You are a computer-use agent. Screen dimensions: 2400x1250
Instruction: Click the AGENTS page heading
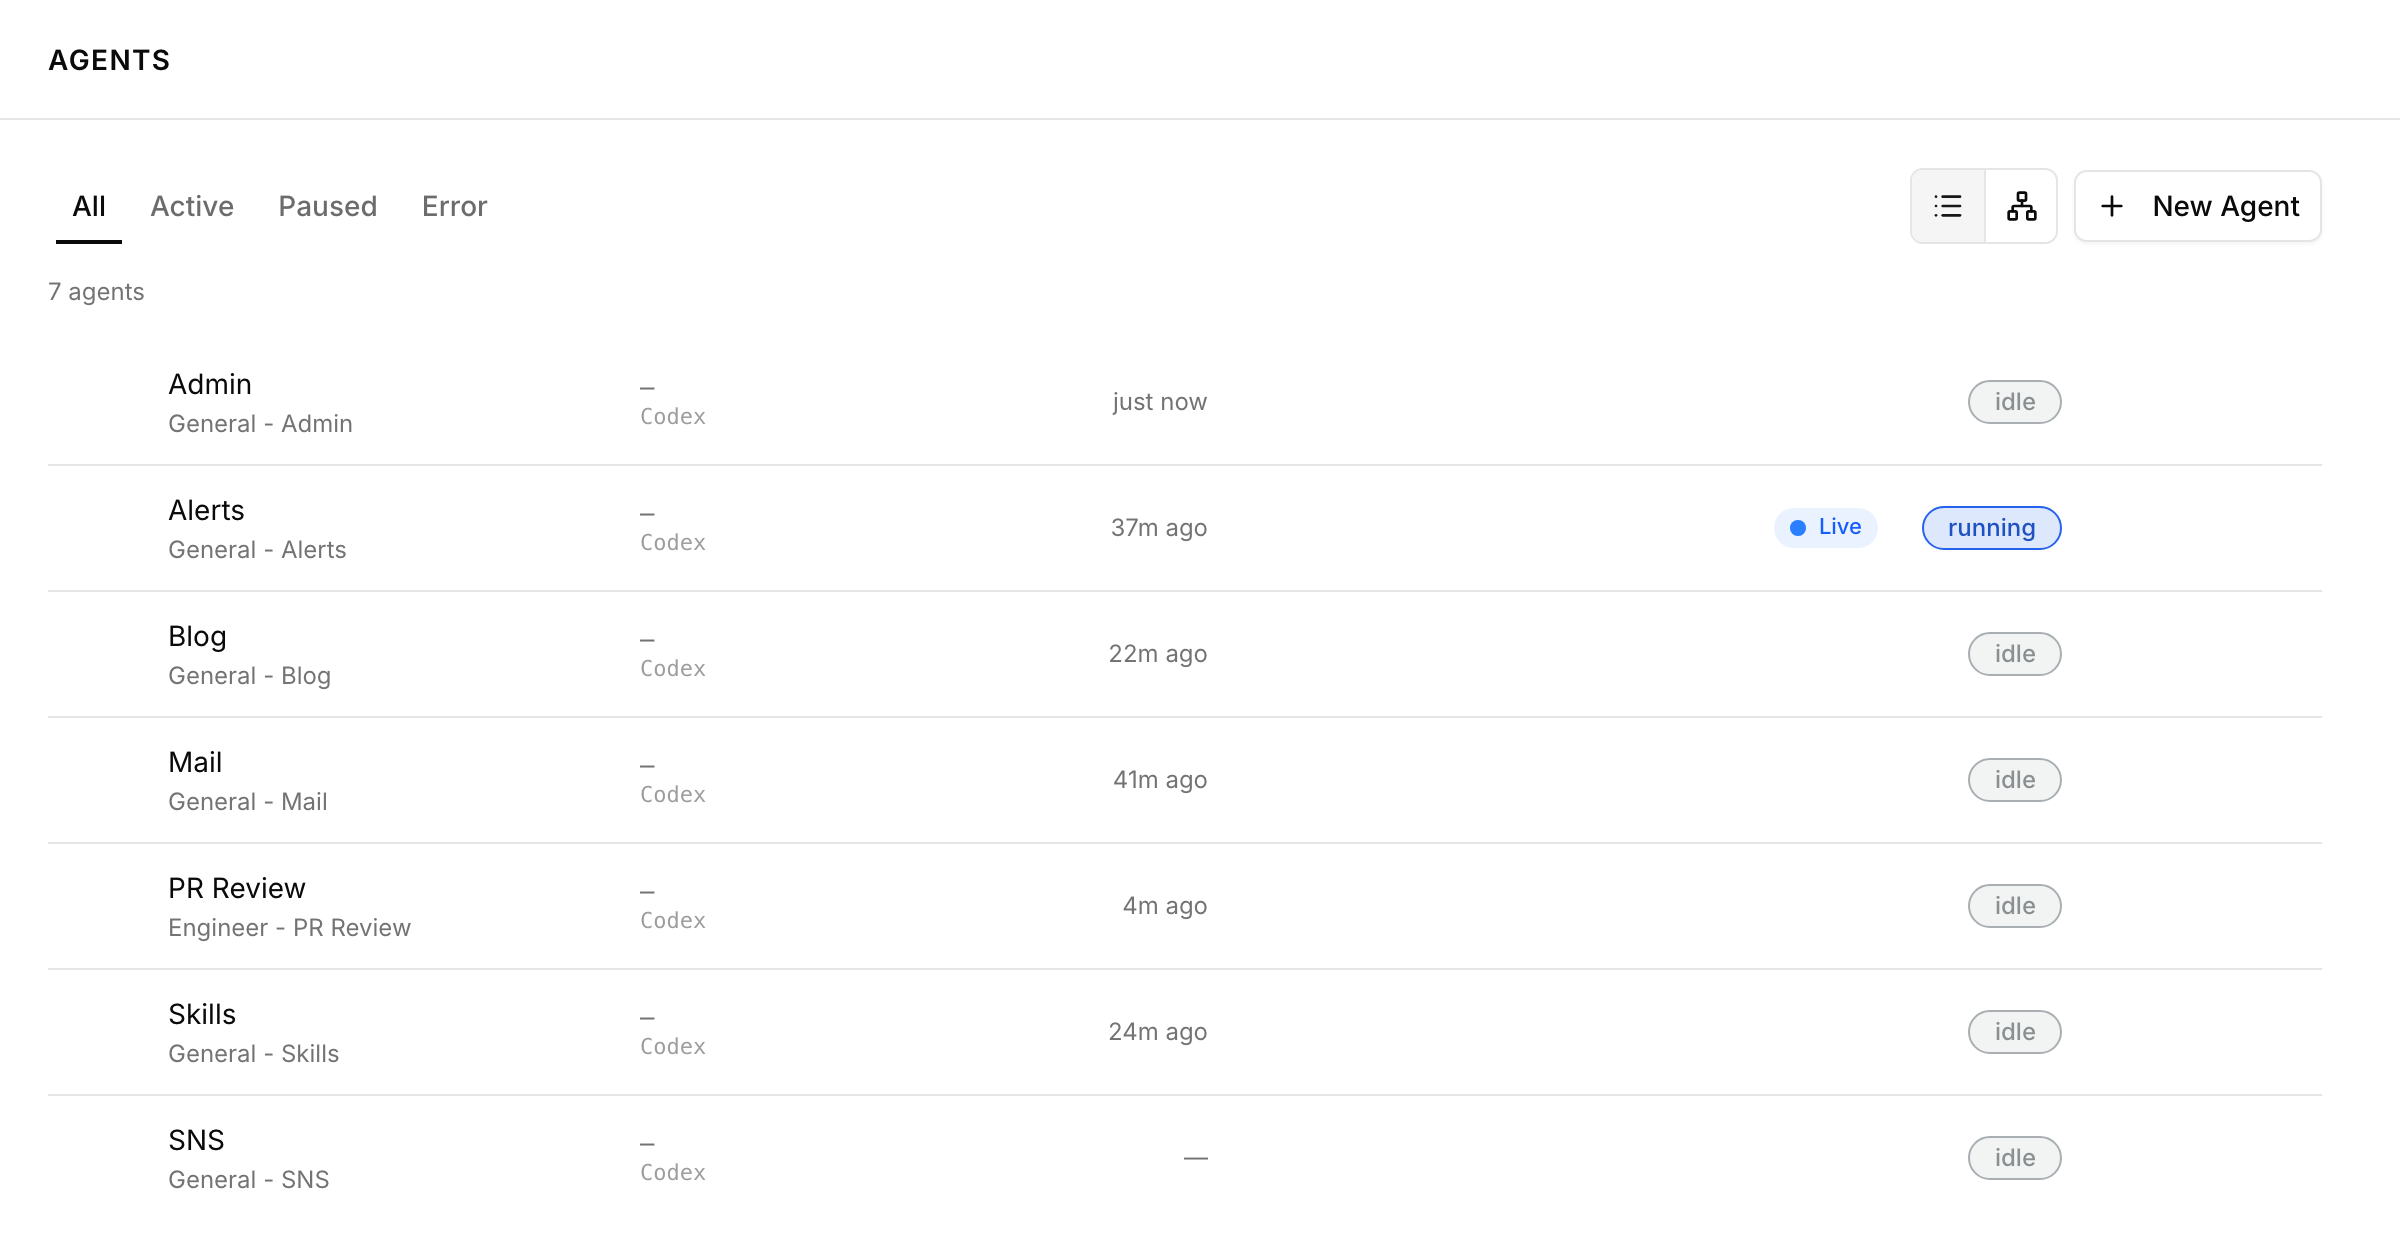(x=110, y=60)
